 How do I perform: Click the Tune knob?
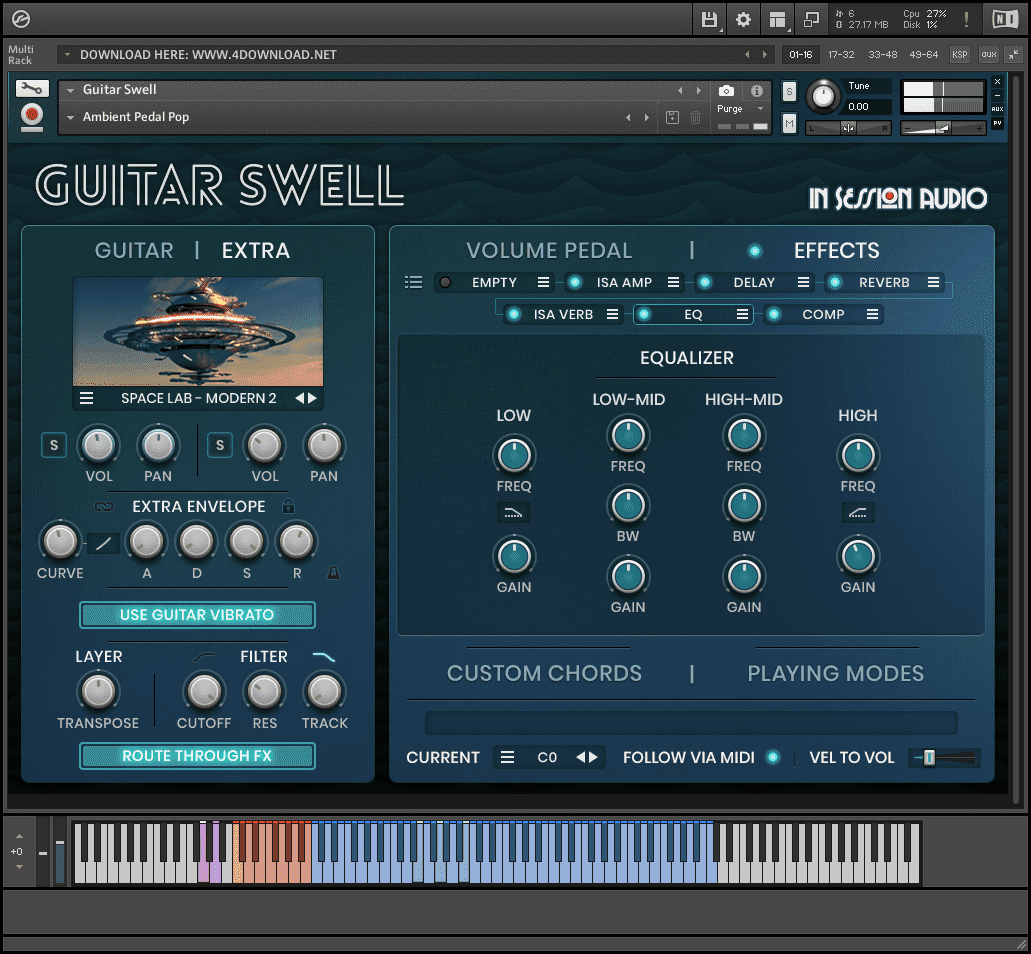(823, 97)
